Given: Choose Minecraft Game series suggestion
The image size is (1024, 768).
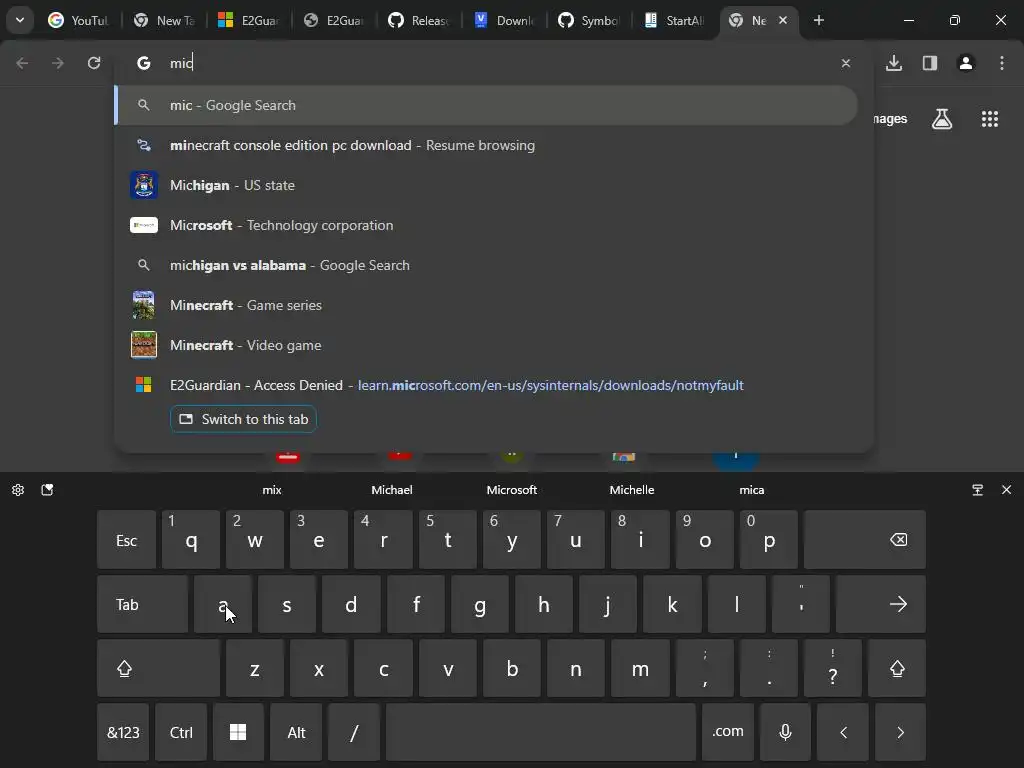Looking at the screenshot, I should (487, 305).
